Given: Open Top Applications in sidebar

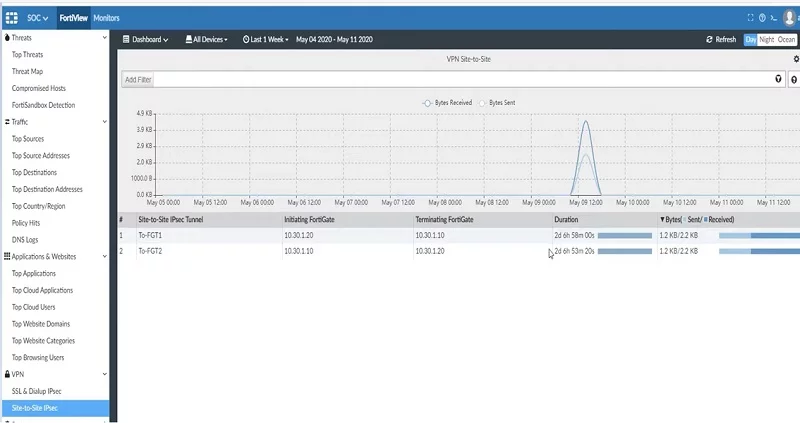Looking at the screenshot, I should tap(34, 273).
